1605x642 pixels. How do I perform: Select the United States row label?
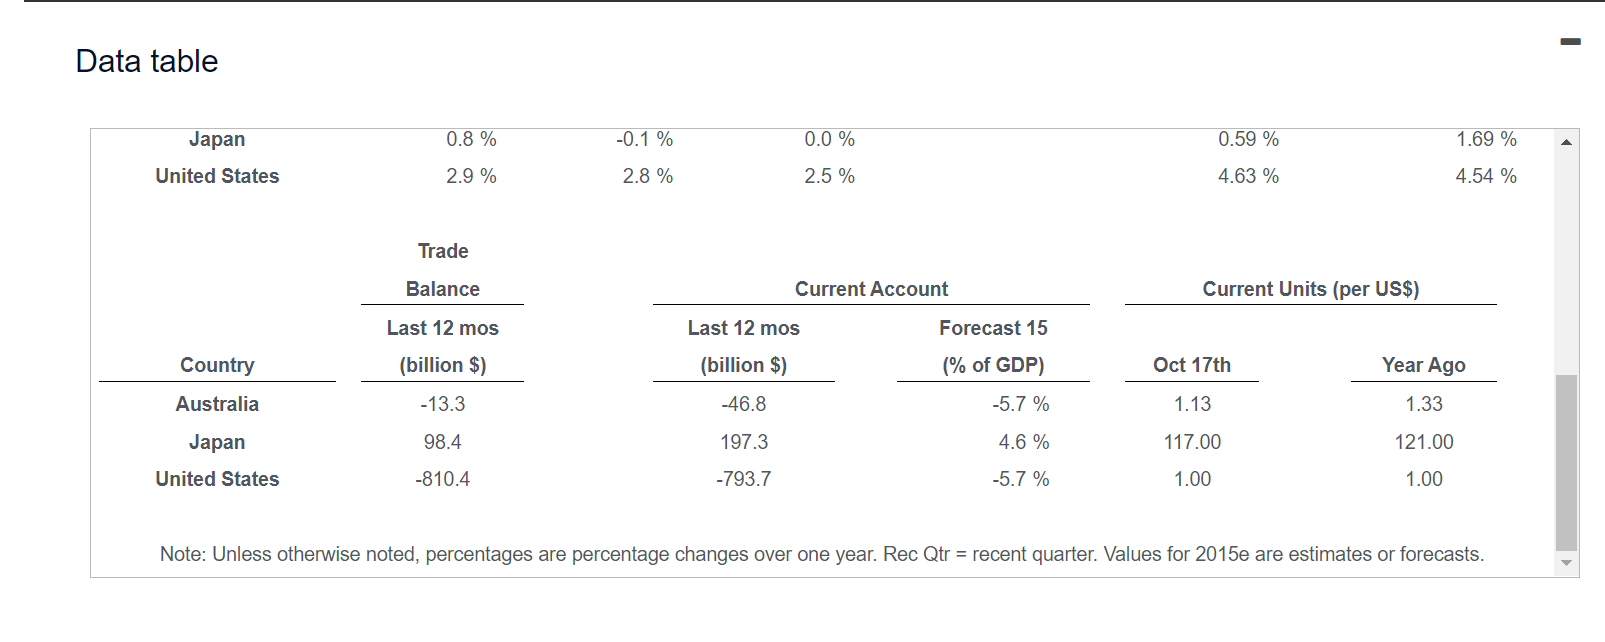click(217, 479)
